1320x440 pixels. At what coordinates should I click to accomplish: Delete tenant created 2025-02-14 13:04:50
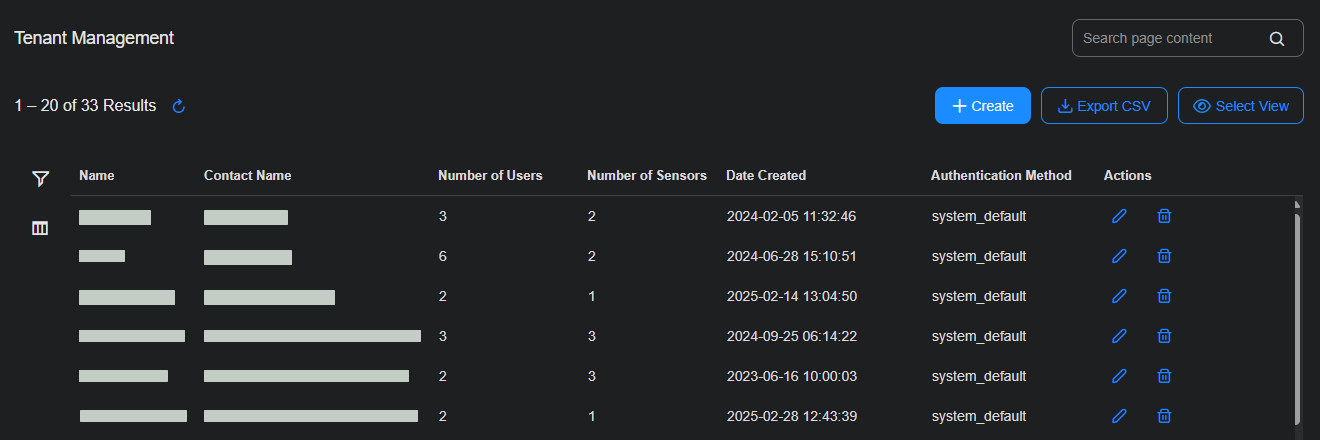point(1164,296)
